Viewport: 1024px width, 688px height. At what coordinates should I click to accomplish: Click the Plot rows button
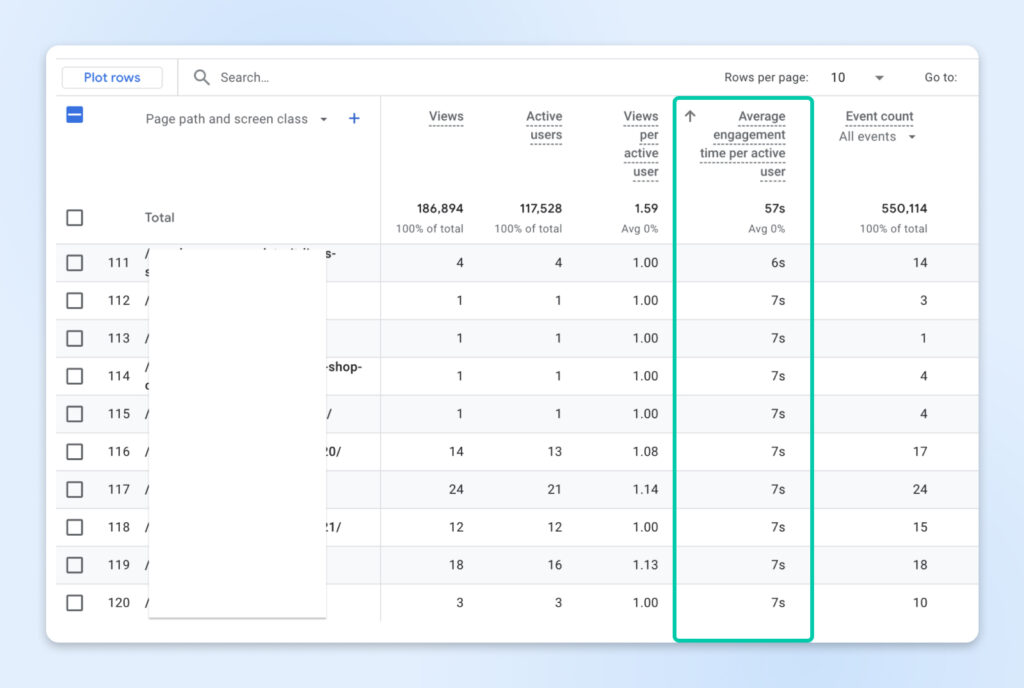112,78
